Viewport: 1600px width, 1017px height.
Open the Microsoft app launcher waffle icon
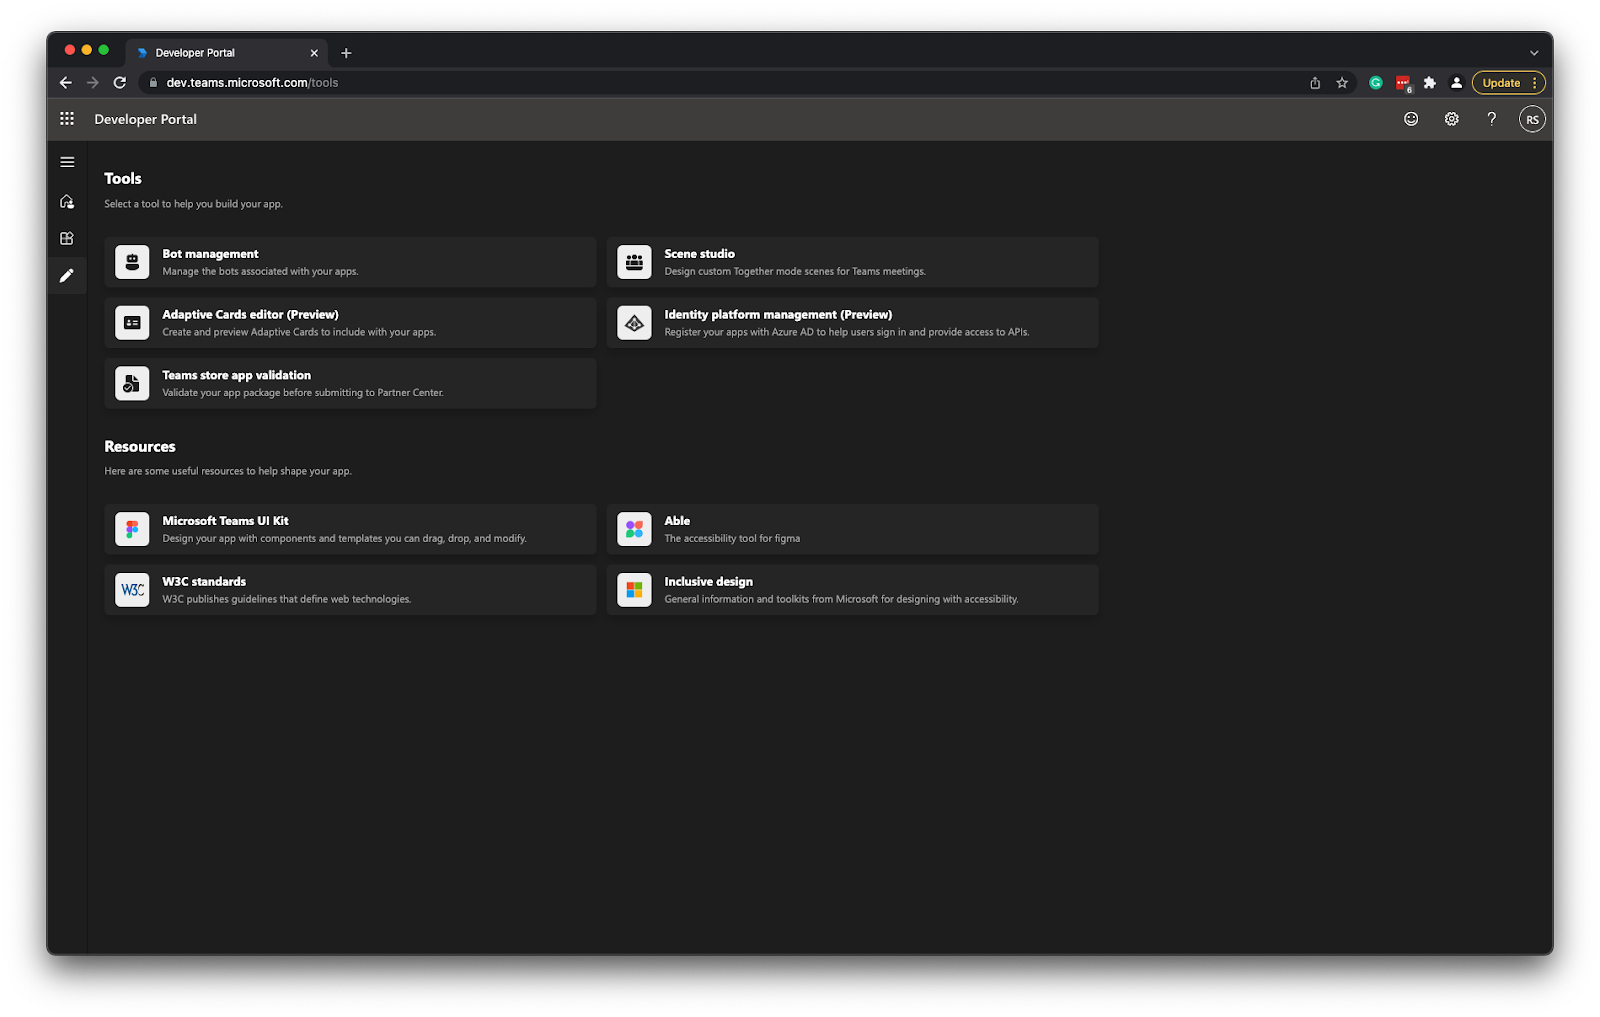click(68, 118)
